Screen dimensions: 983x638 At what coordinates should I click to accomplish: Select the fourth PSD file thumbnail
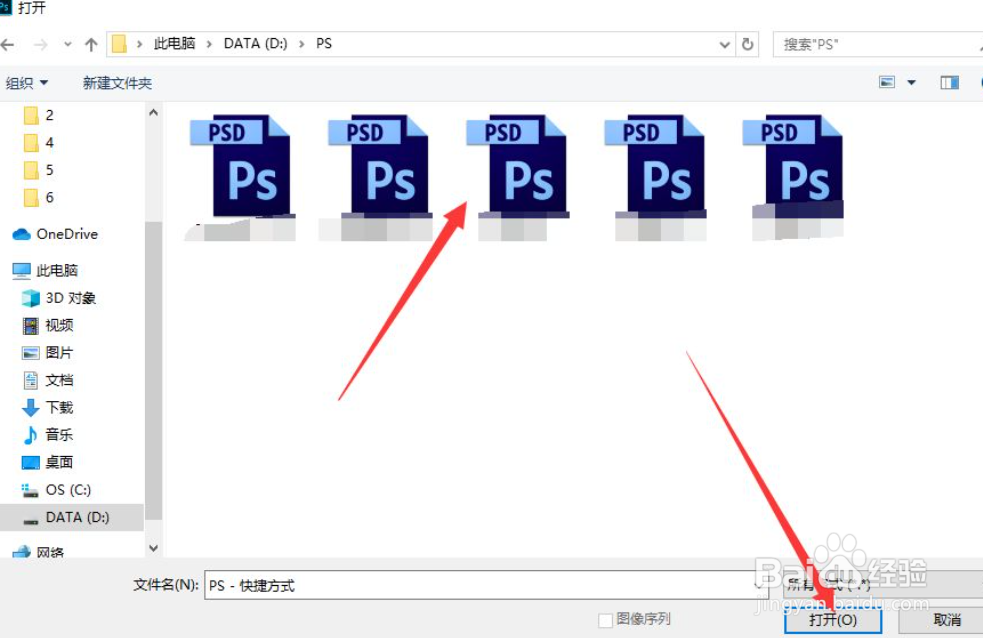click(x=654, y=177)
